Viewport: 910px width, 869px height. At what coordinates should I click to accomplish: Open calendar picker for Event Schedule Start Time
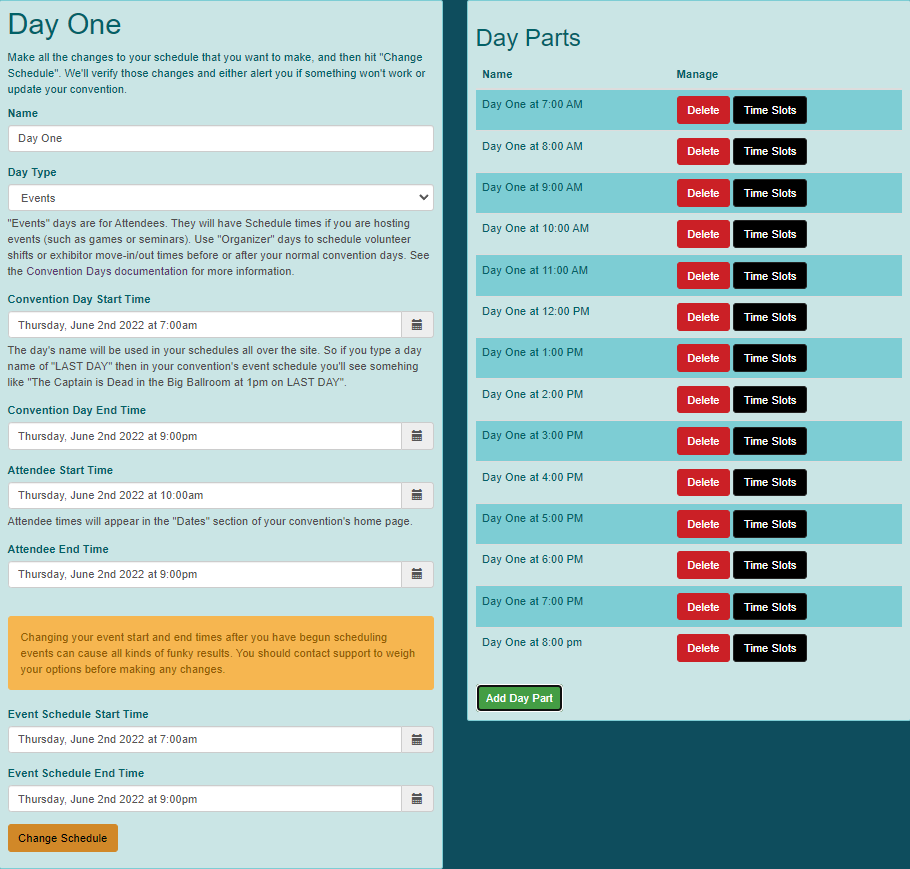pos(417,740)
